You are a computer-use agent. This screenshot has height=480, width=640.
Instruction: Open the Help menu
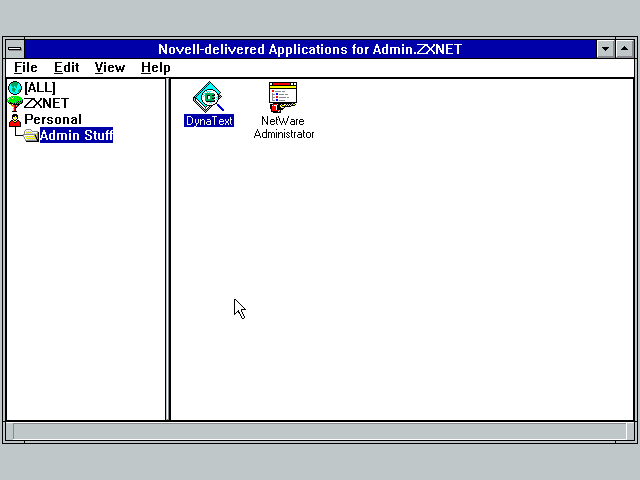tap(156, 67)
